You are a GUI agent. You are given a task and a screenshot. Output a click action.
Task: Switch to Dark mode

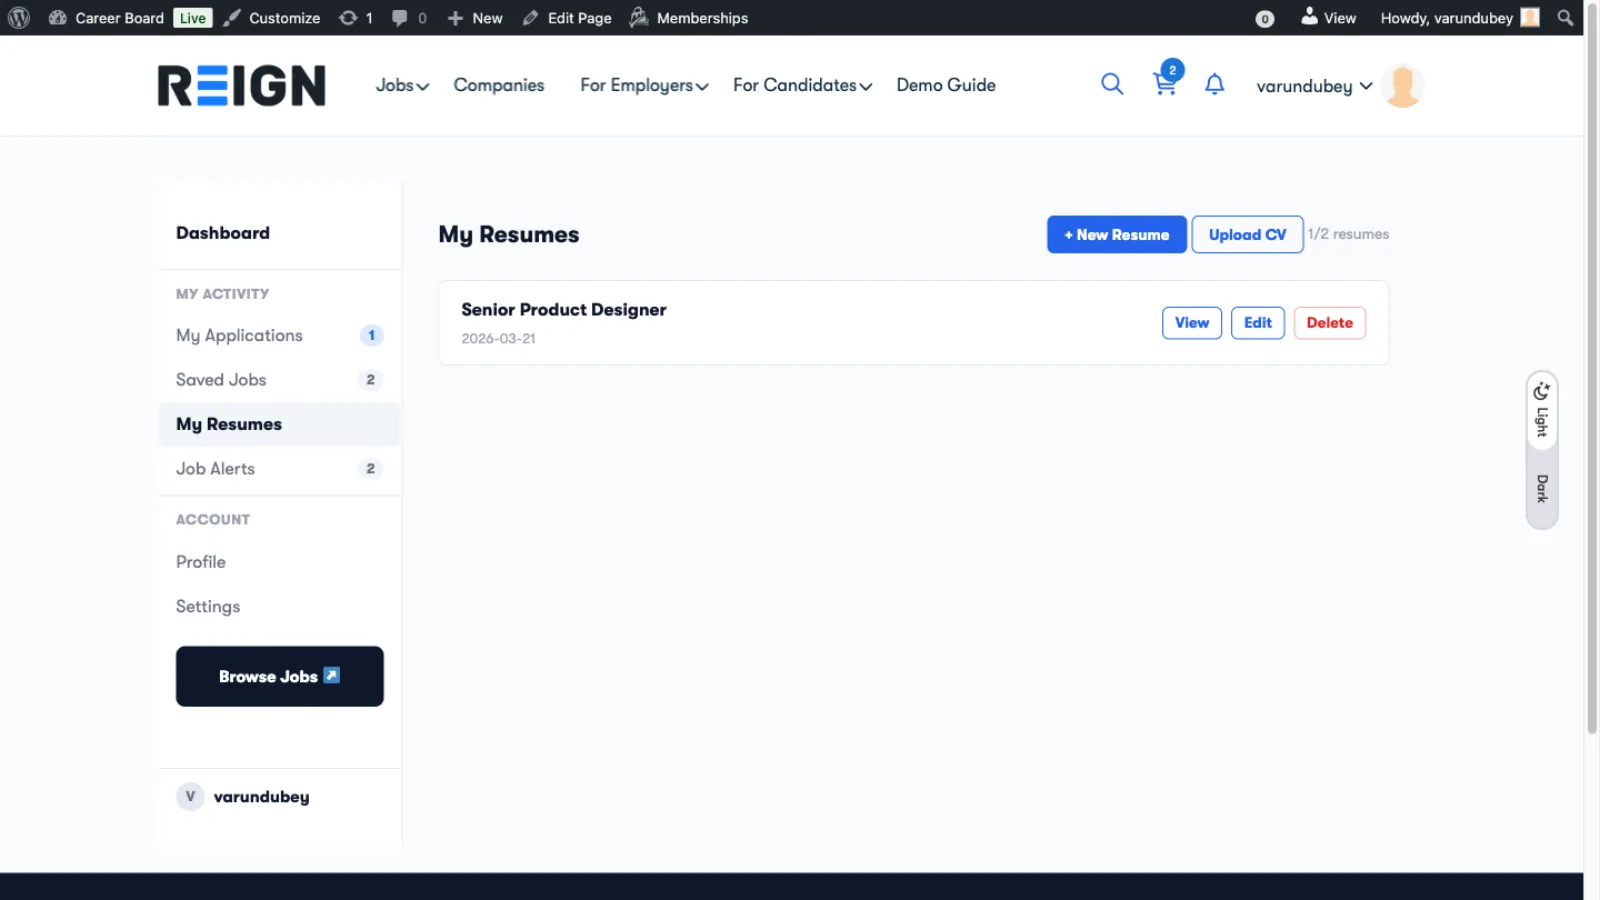(1542, 488)
